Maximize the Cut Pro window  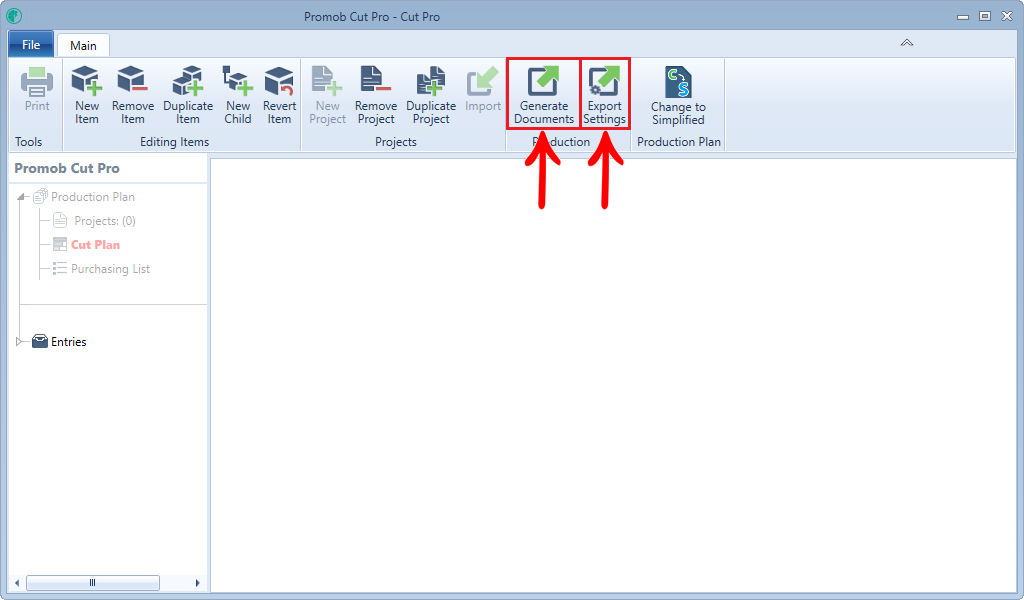[985, 16]
